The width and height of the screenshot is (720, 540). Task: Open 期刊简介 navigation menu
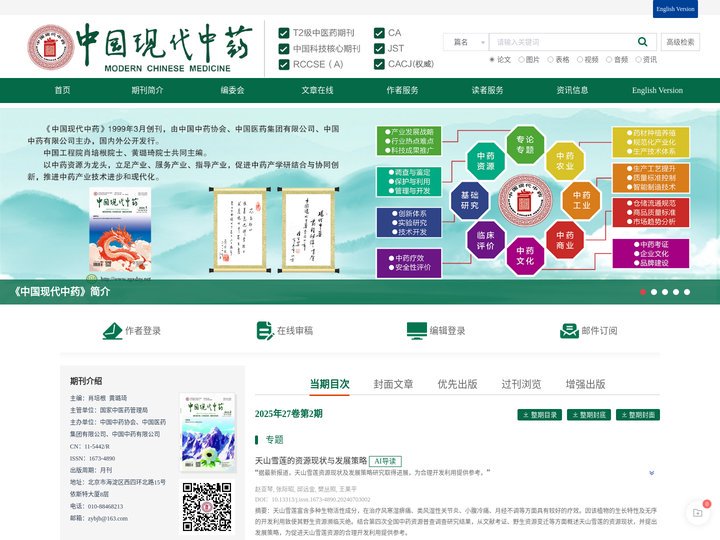click(x=147, y=90)
